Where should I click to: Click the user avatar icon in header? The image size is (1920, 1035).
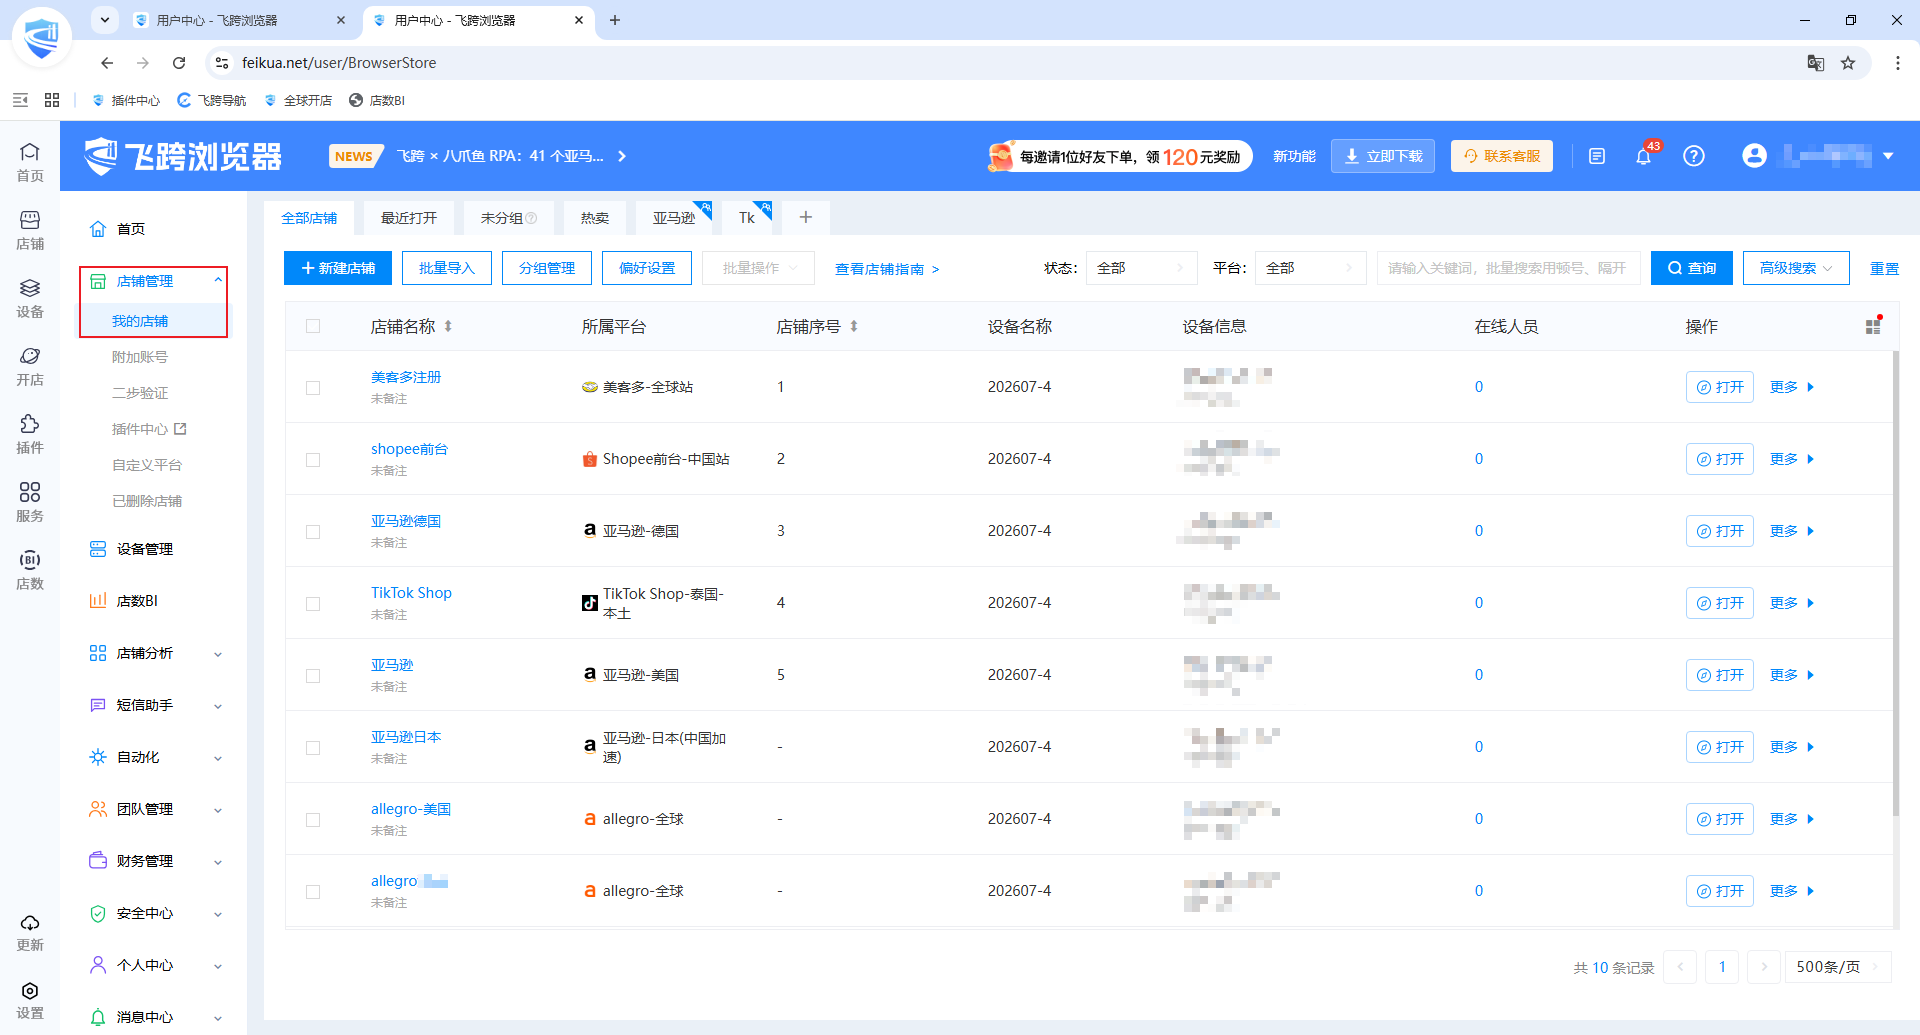(1754, 156)
